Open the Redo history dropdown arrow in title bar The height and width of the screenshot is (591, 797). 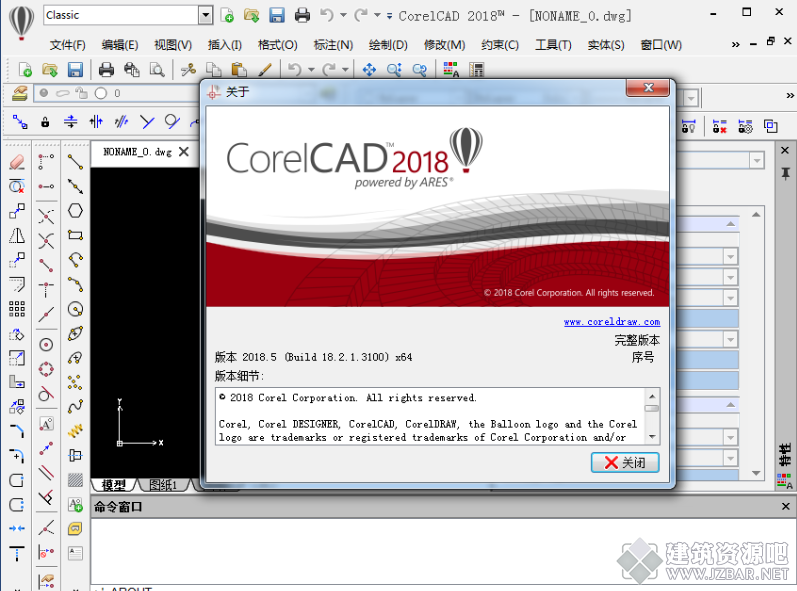coord(377,15)
